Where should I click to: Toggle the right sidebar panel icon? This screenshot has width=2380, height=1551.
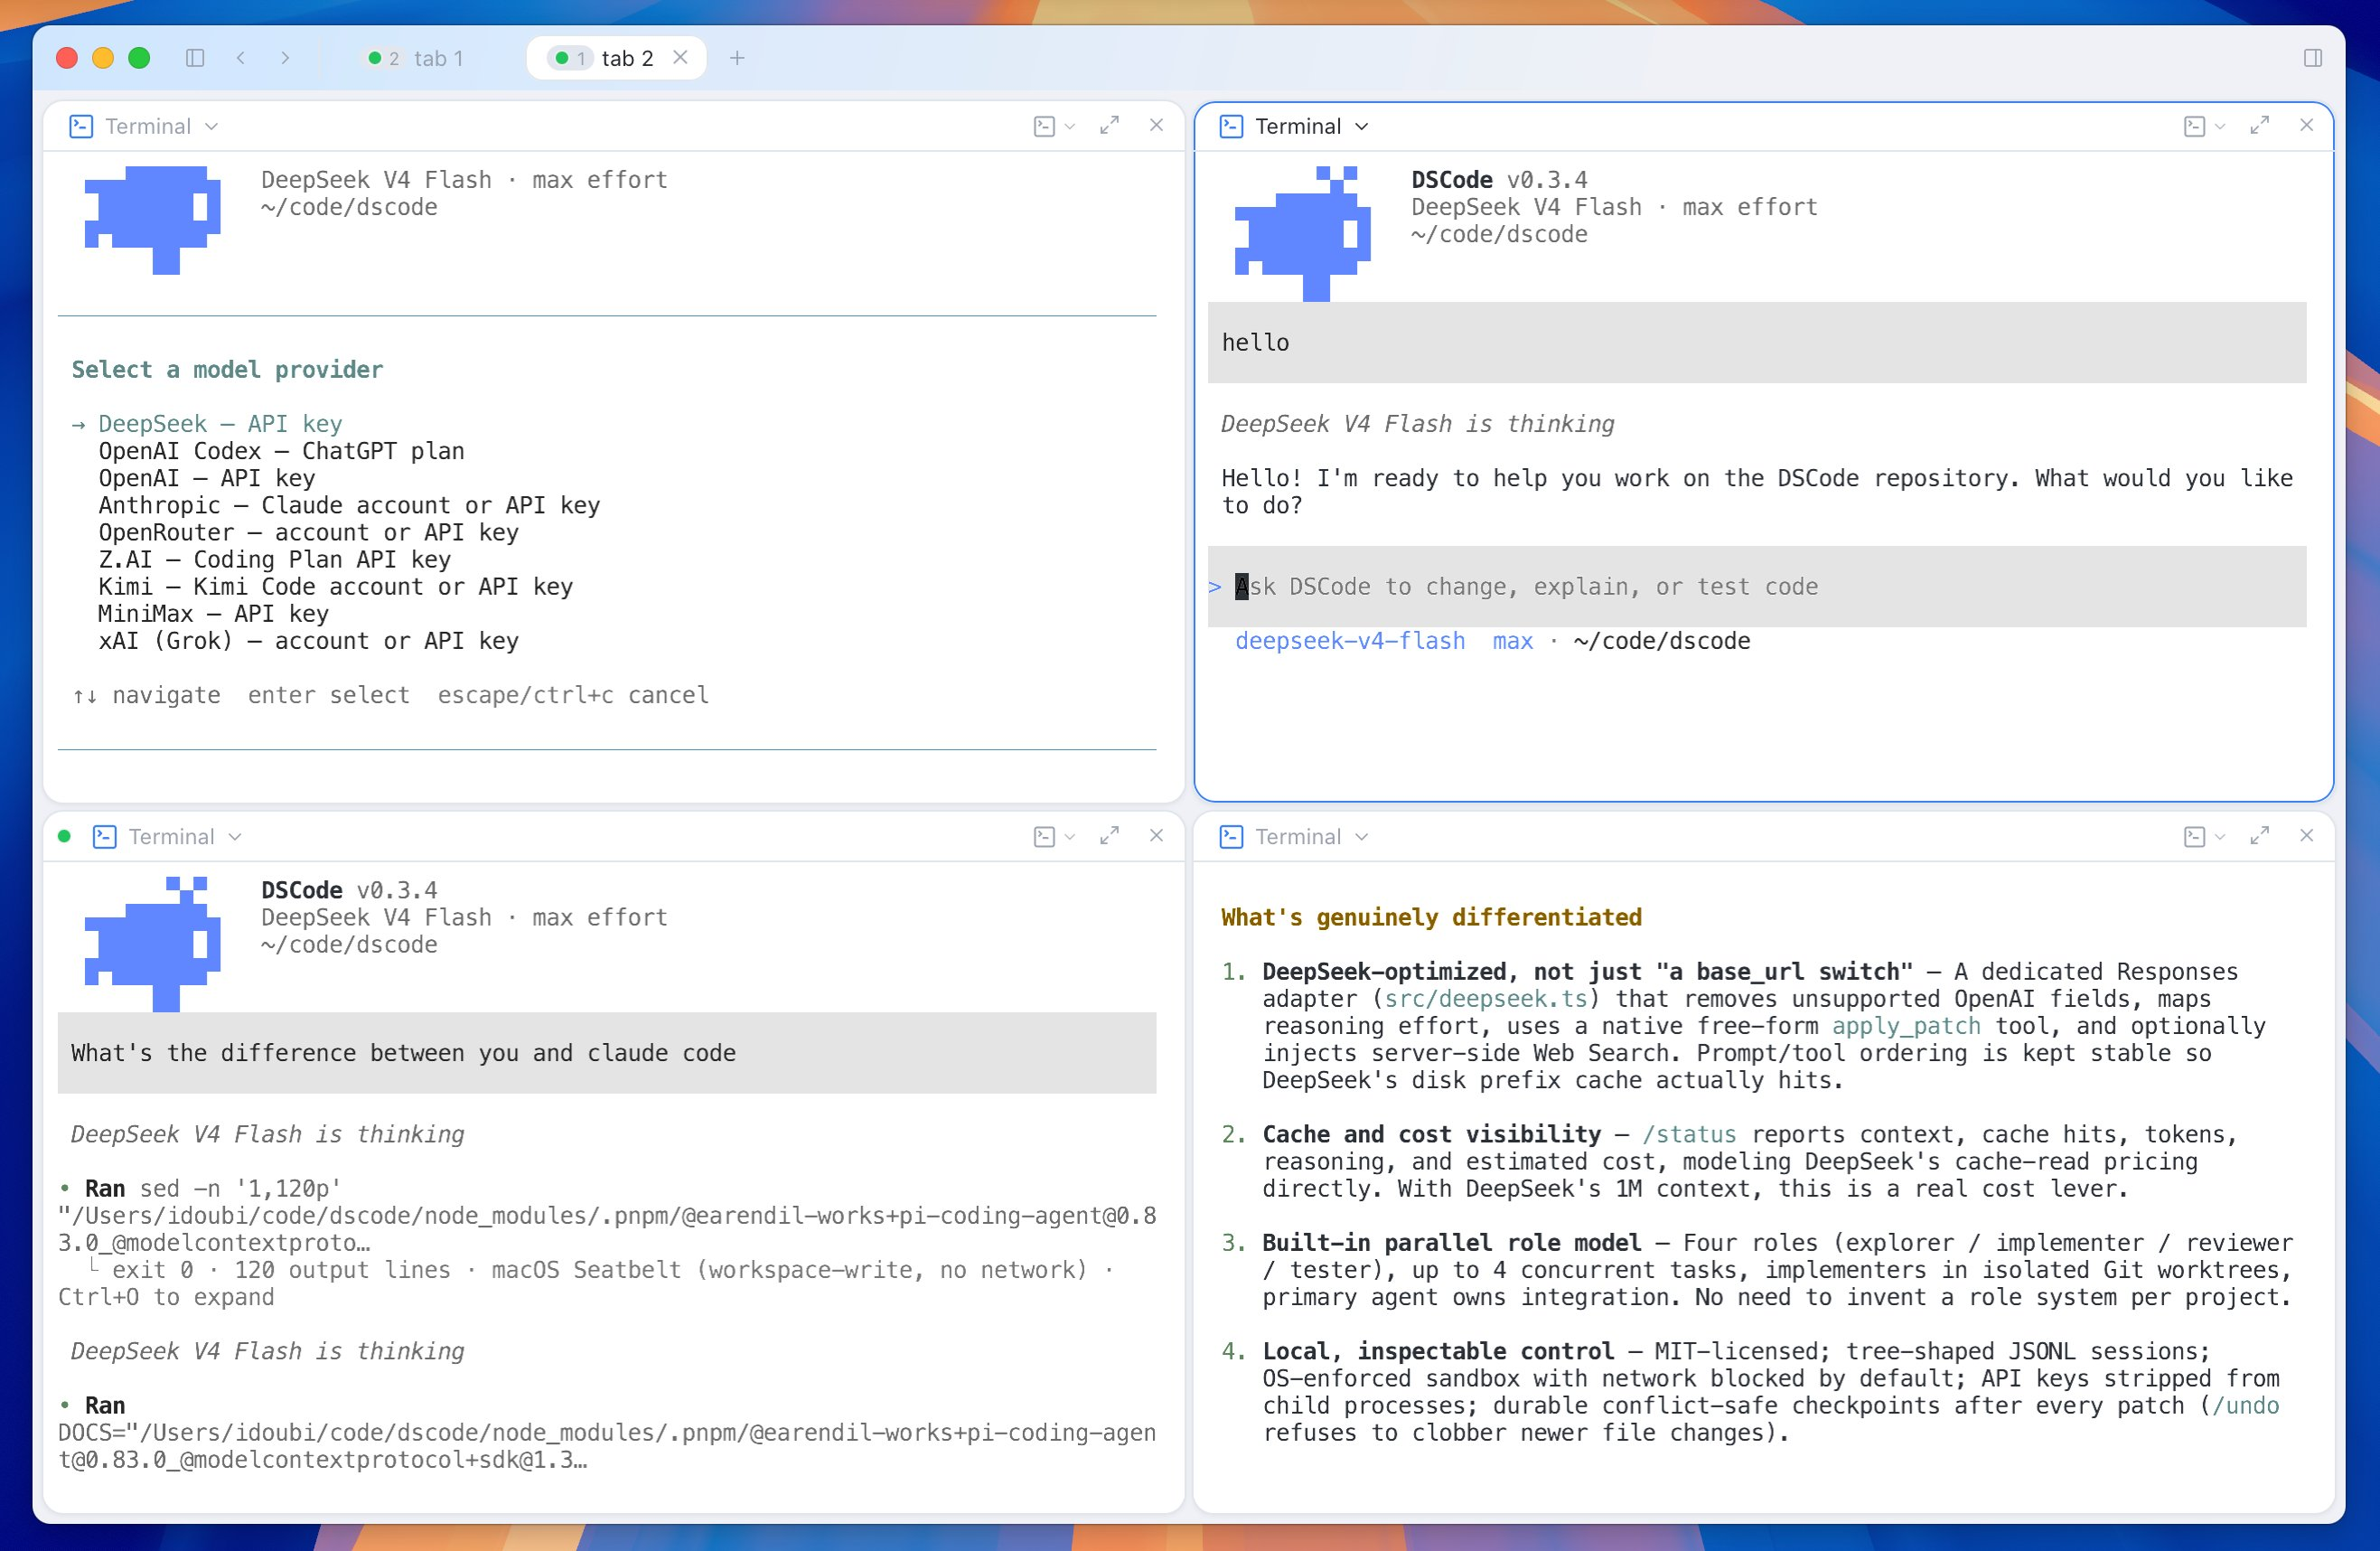(2312, 58)
